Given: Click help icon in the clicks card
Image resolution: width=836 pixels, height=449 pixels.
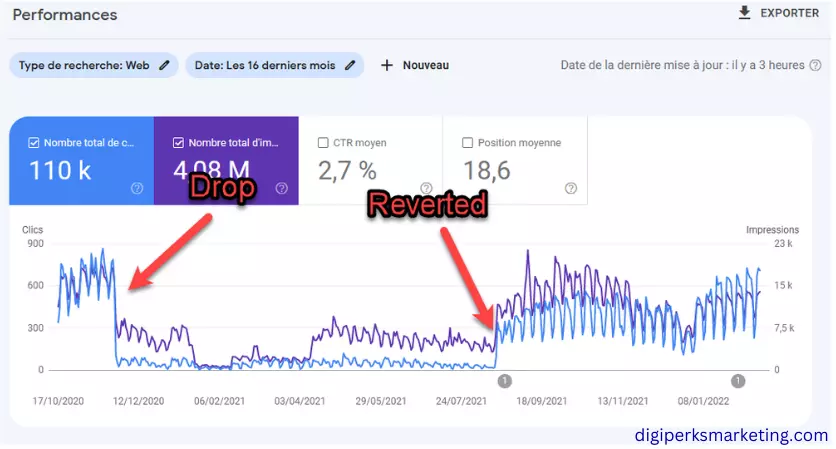Looking at the screenshot, I should [x=137, y=188].
